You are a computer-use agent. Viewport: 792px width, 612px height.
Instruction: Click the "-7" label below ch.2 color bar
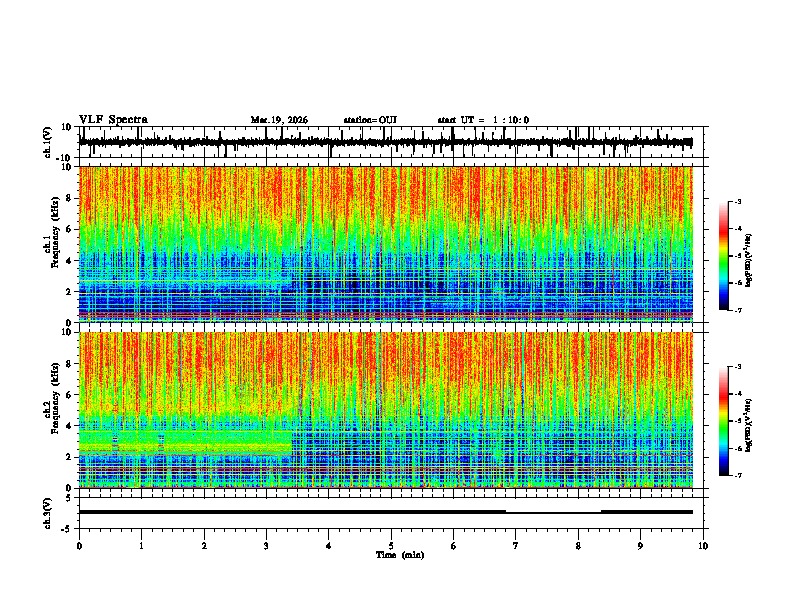pyautogui.click(x=738, y=475)
